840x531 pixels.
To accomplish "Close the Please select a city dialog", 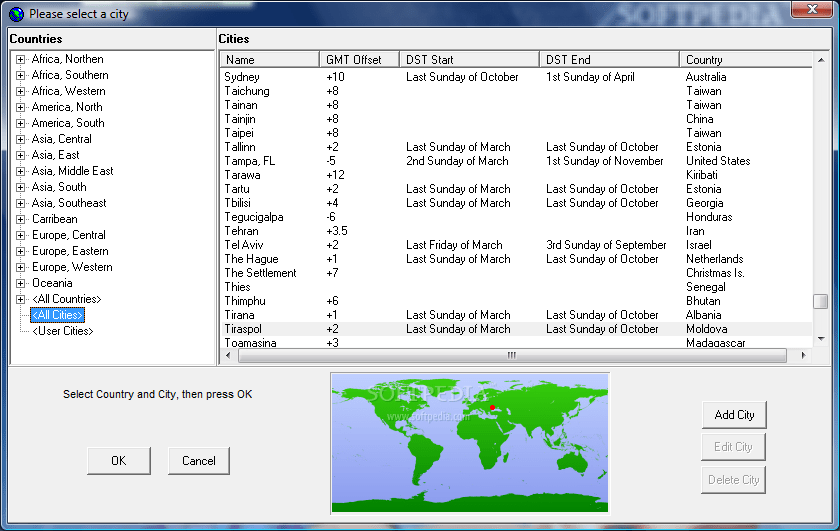I will pos(812,9).
